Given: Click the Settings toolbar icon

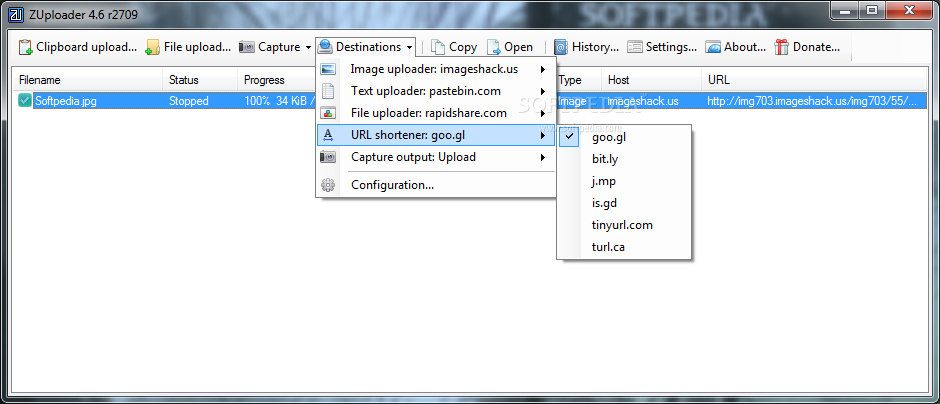Looking at the screenshot, I should pos(635,47).
